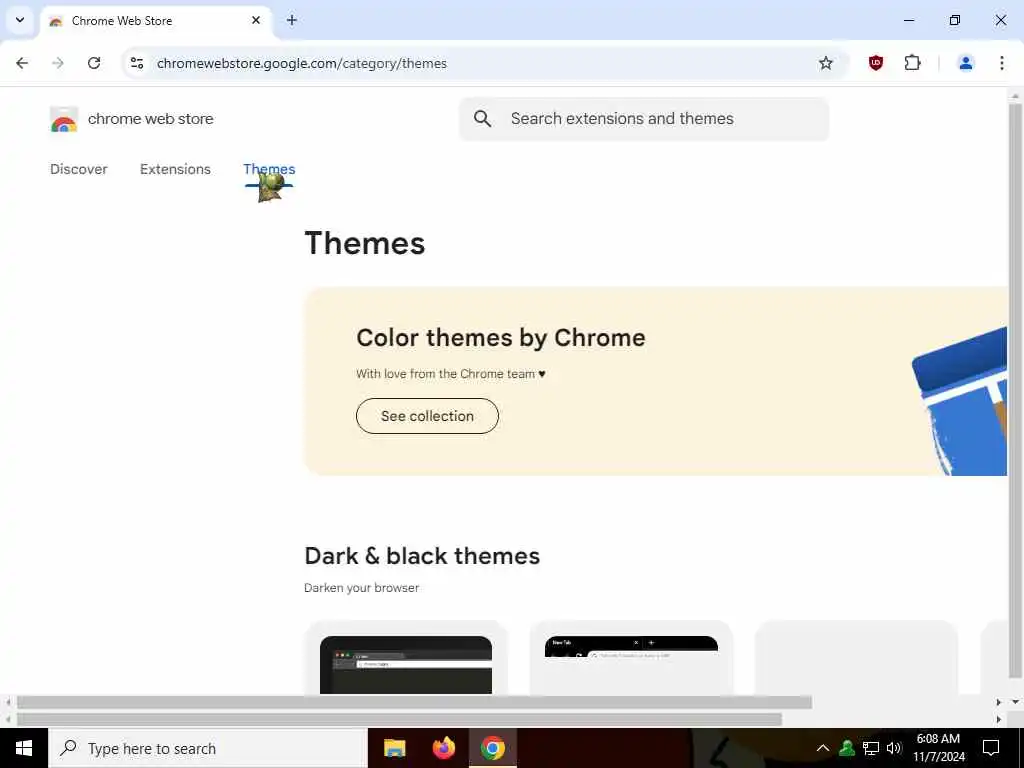Image resolution: width=1024 pixels, height=768 pixels.
Task: Open the Chrome profile avatar
Action: [965, 63]
